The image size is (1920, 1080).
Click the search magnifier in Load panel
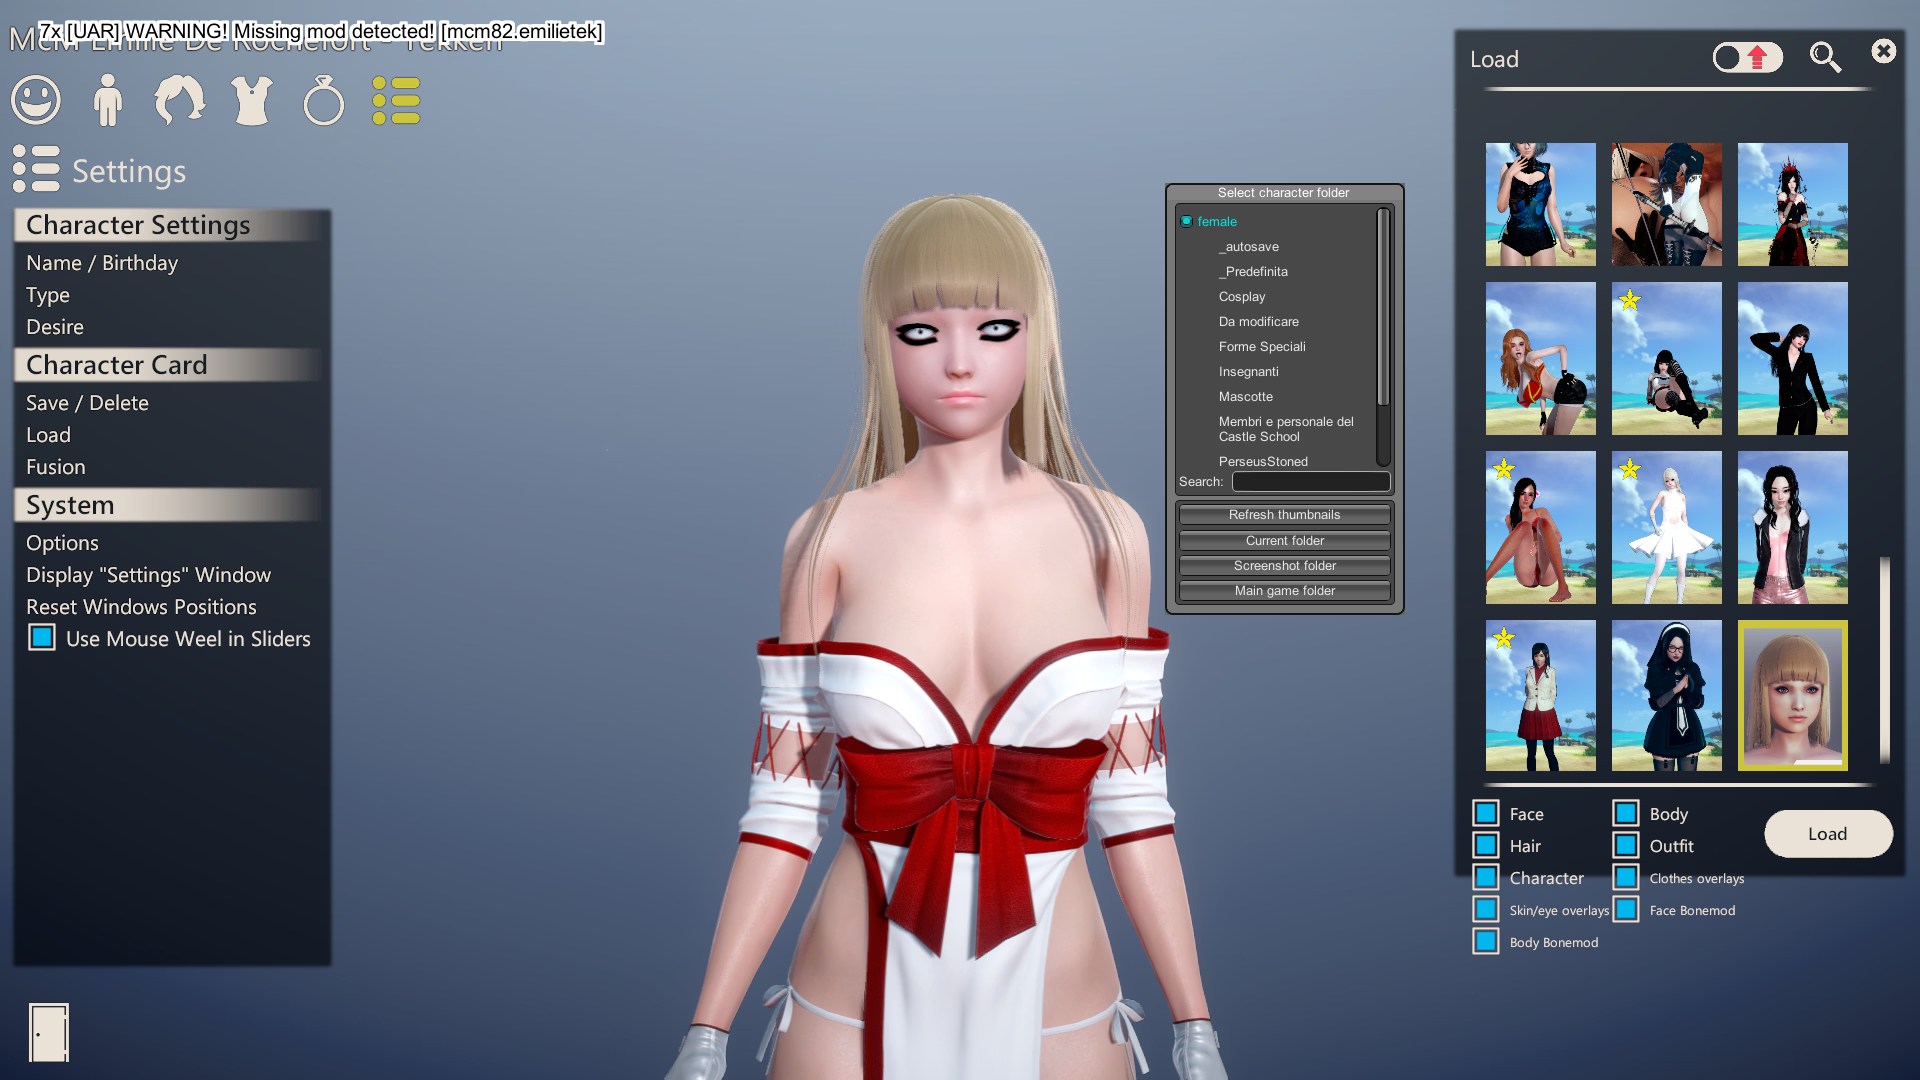coord(1825,58)
